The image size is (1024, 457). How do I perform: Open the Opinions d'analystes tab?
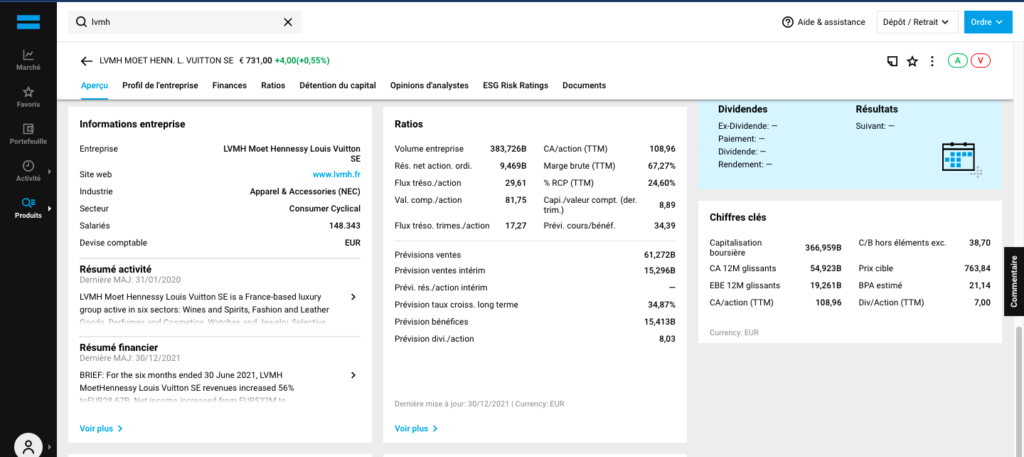(x=429, y=86)
